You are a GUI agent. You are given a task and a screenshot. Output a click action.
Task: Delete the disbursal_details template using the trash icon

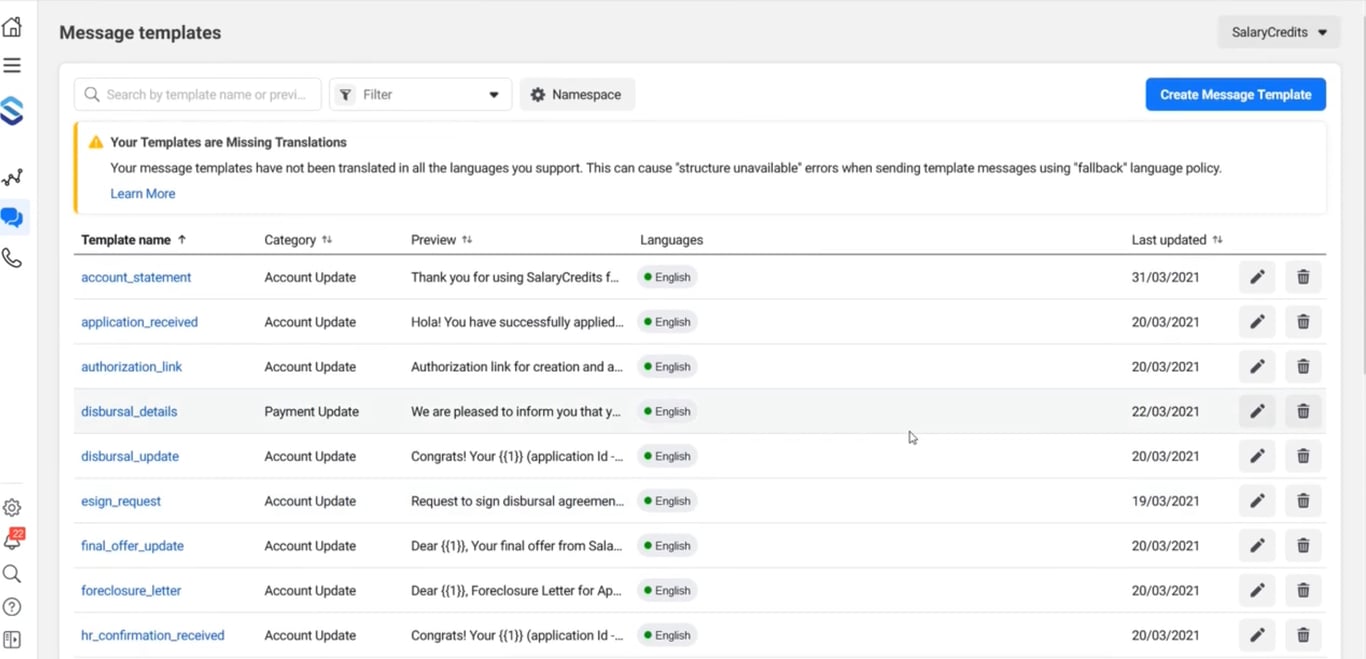(x=1303, y=411)
